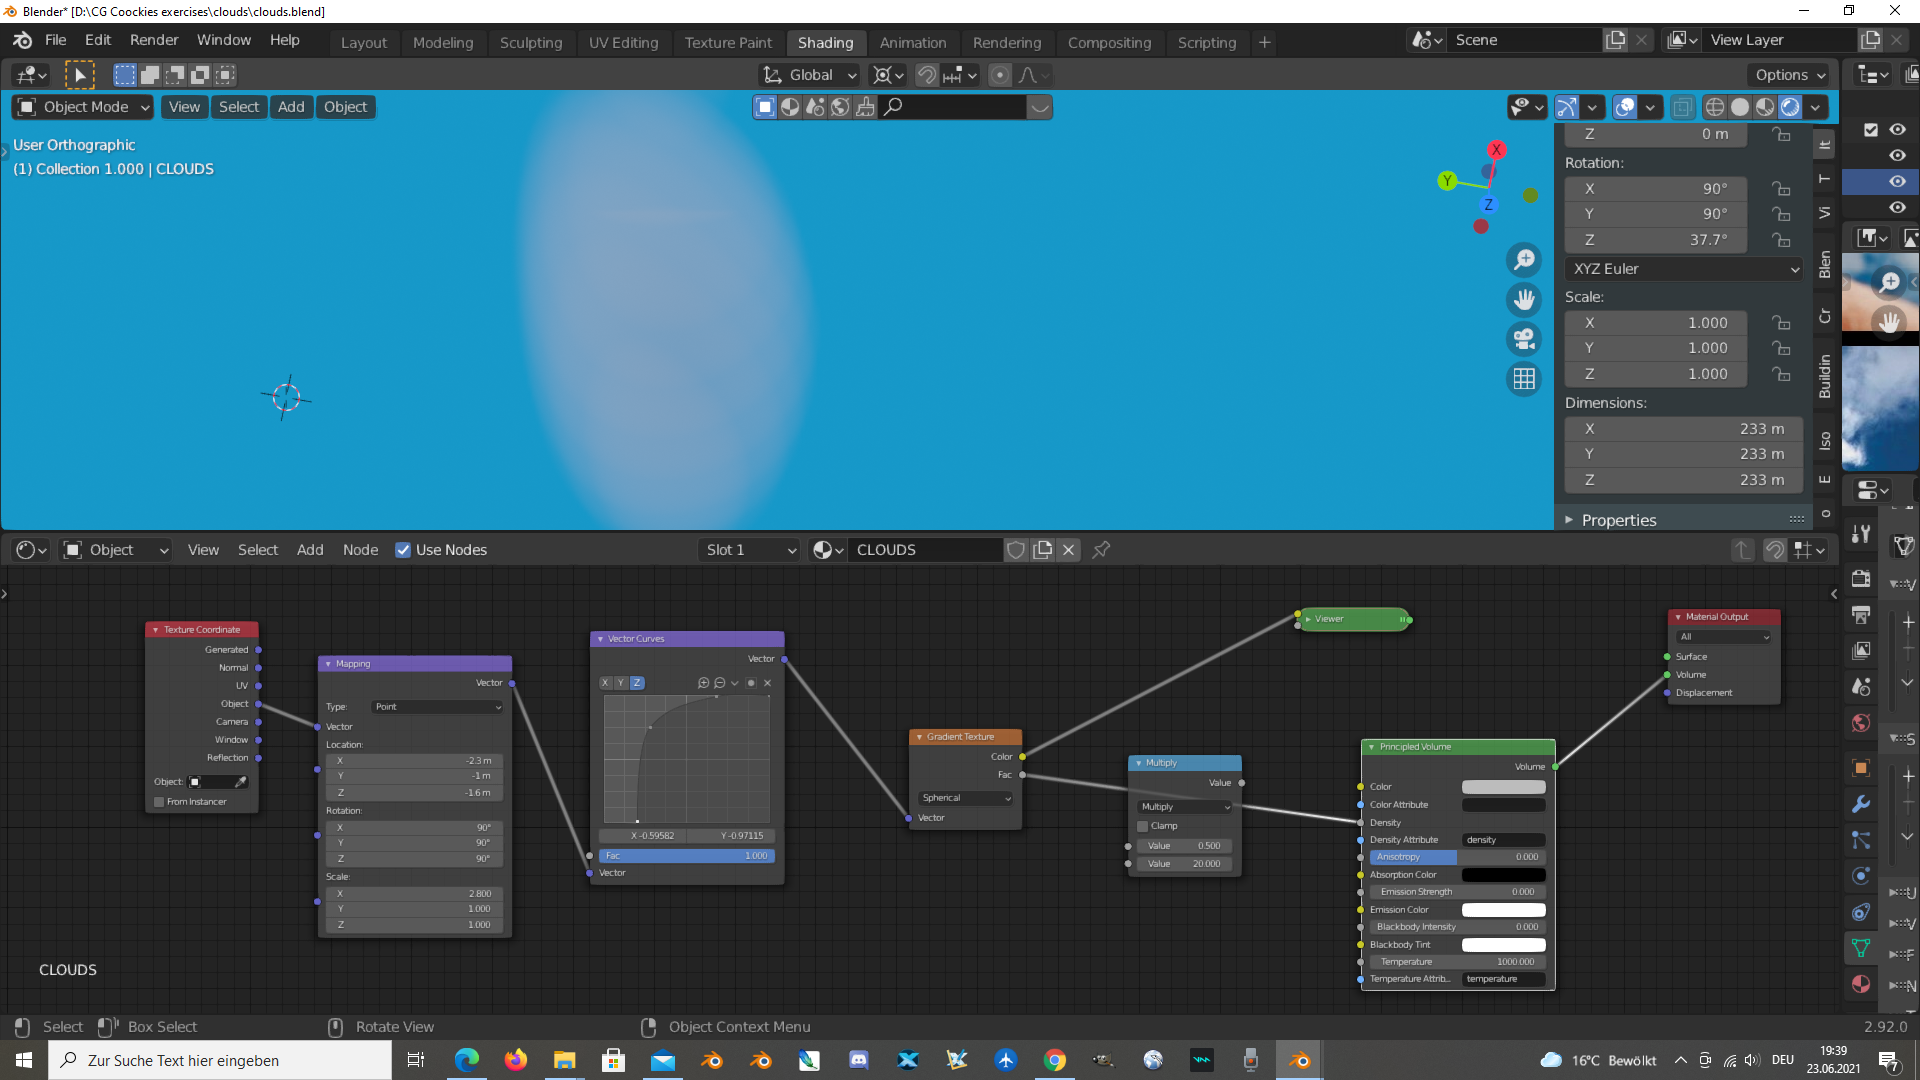Click Windows taskbar search box
The height and width of the screenshot is (1080, 1920).
tap(220, 1060)
